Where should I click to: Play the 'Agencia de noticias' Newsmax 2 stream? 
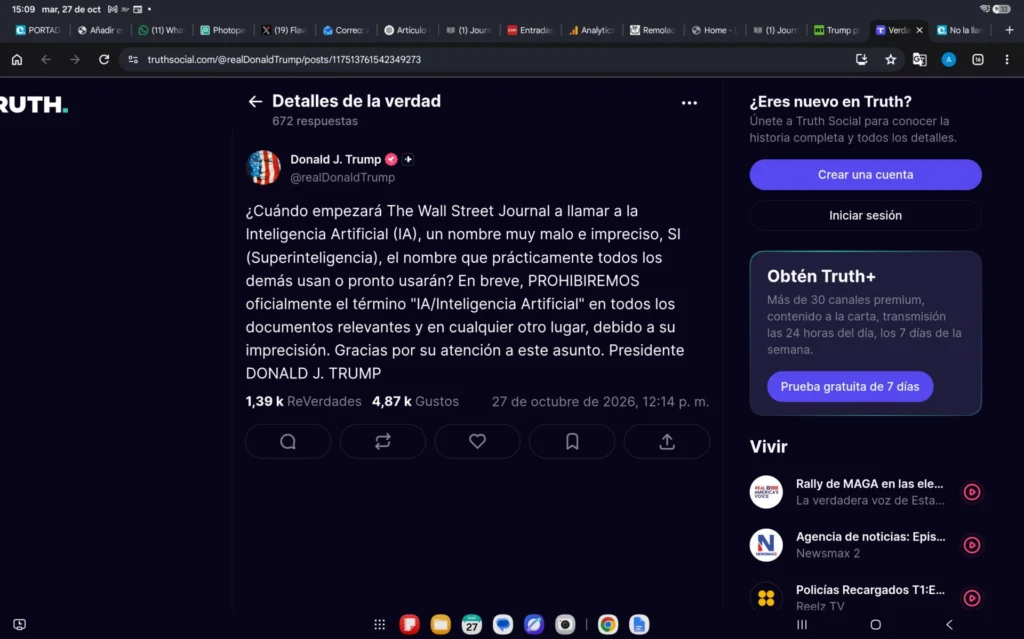click(x=972, y=545)
